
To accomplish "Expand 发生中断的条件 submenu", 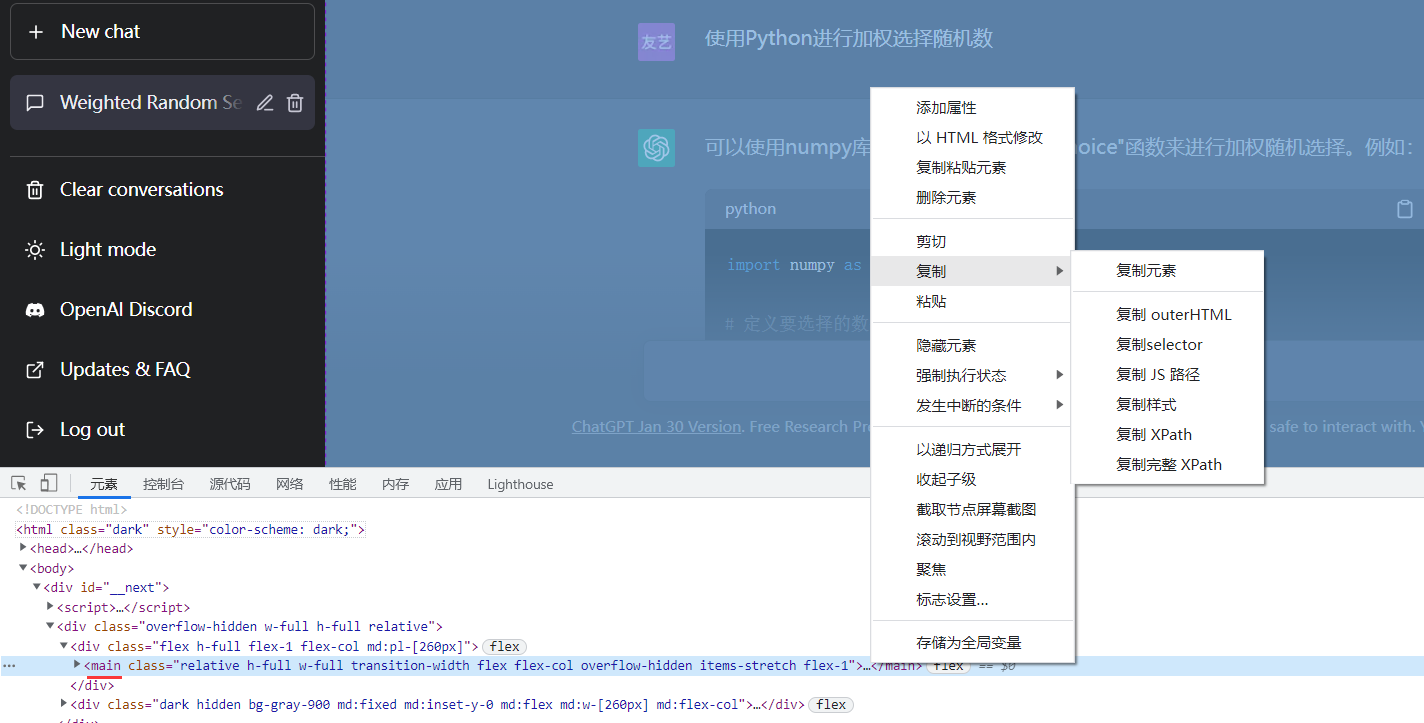I will pyautogui.click(x=973, y=406).
